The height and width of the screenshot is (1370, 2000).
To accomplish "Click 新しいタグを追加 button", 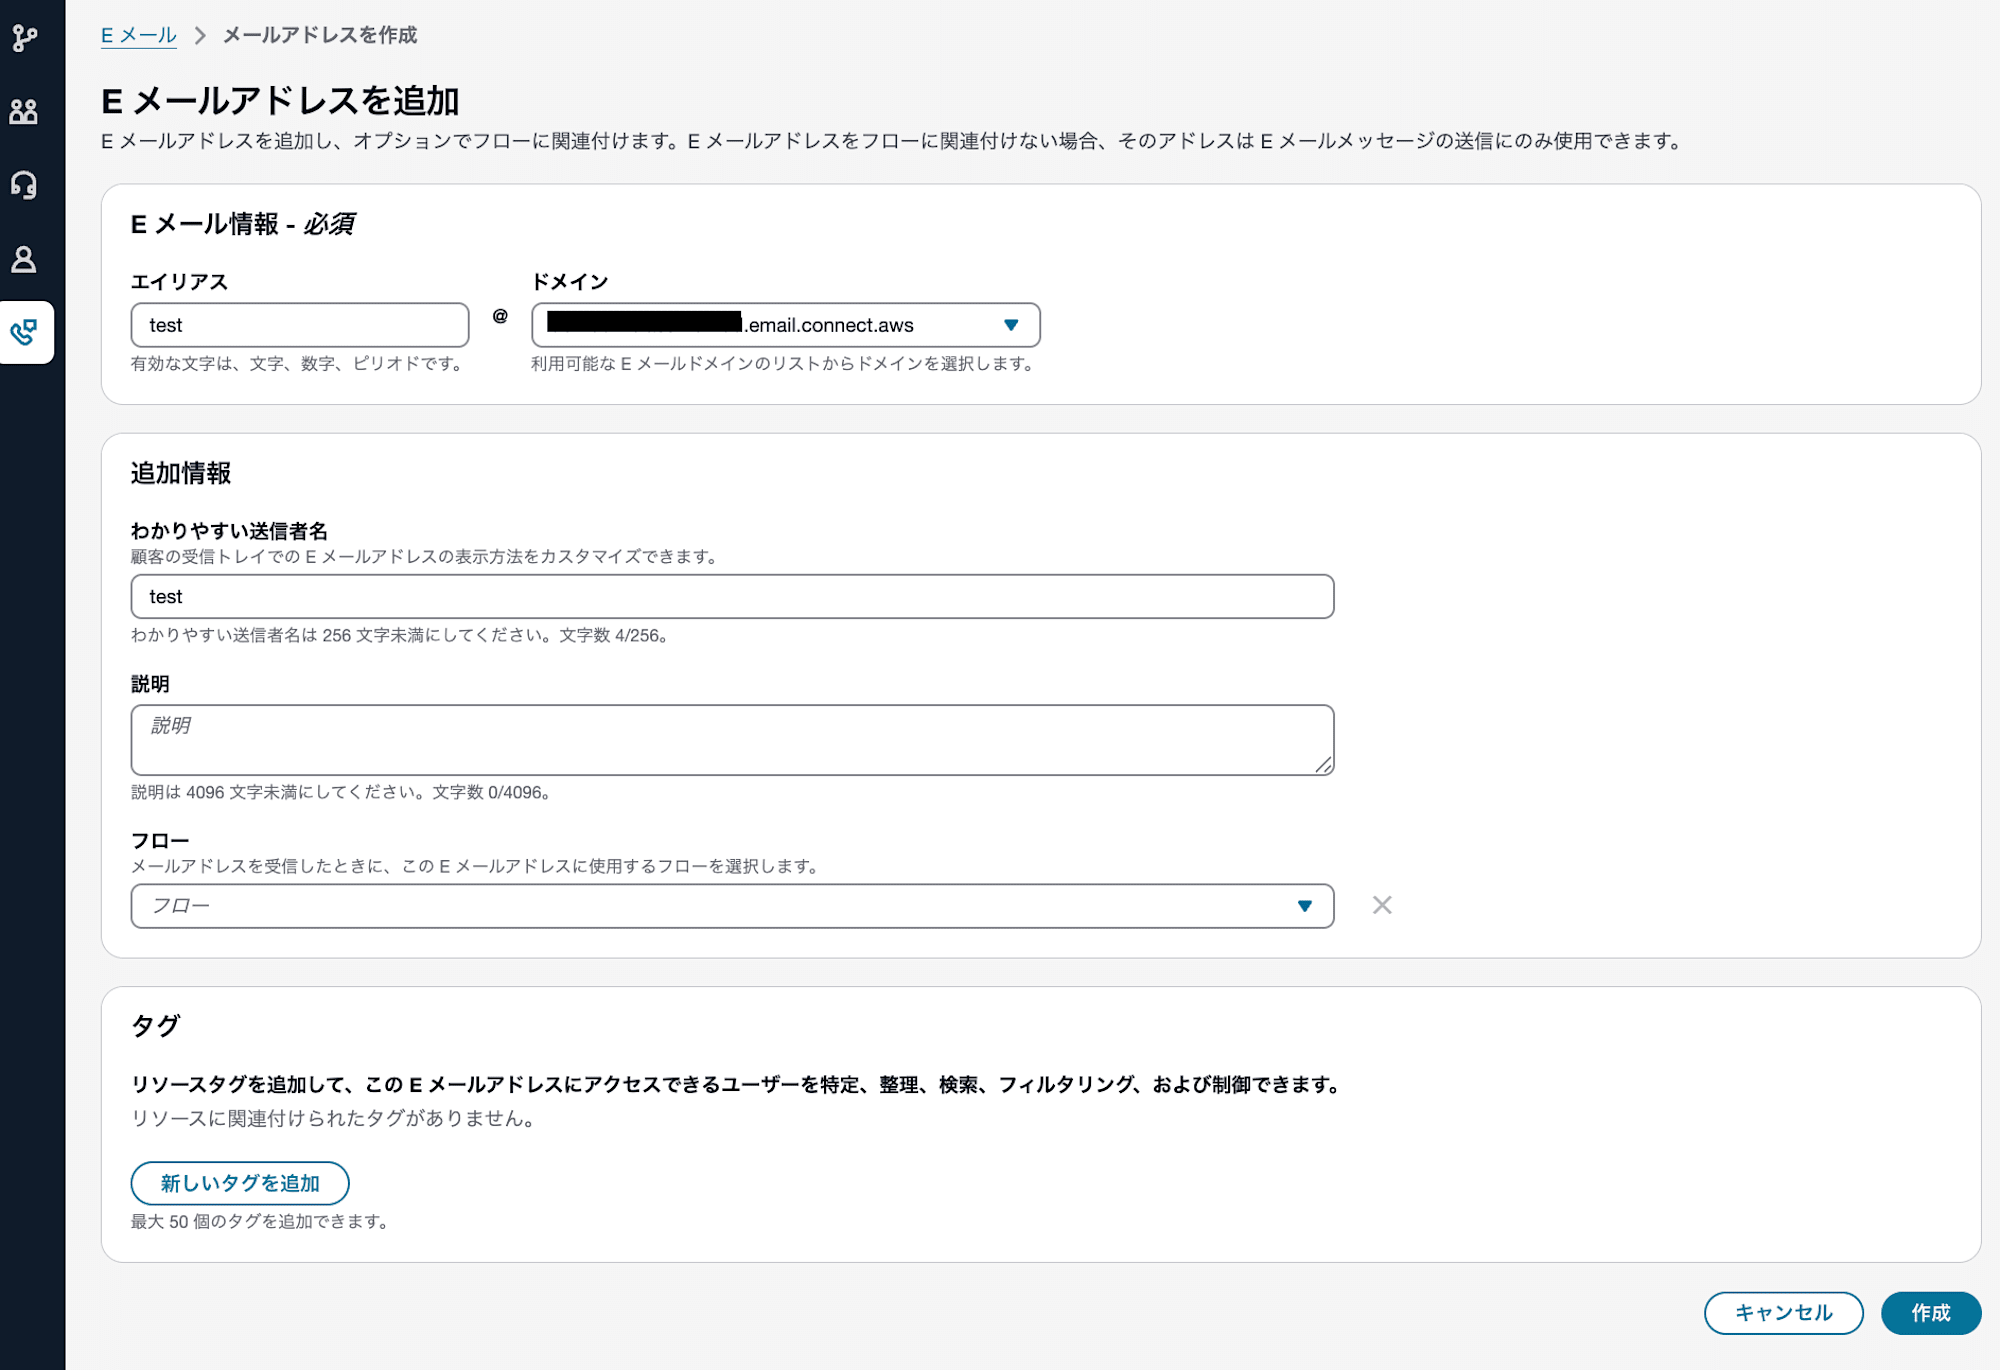I will coord(240,1183).
